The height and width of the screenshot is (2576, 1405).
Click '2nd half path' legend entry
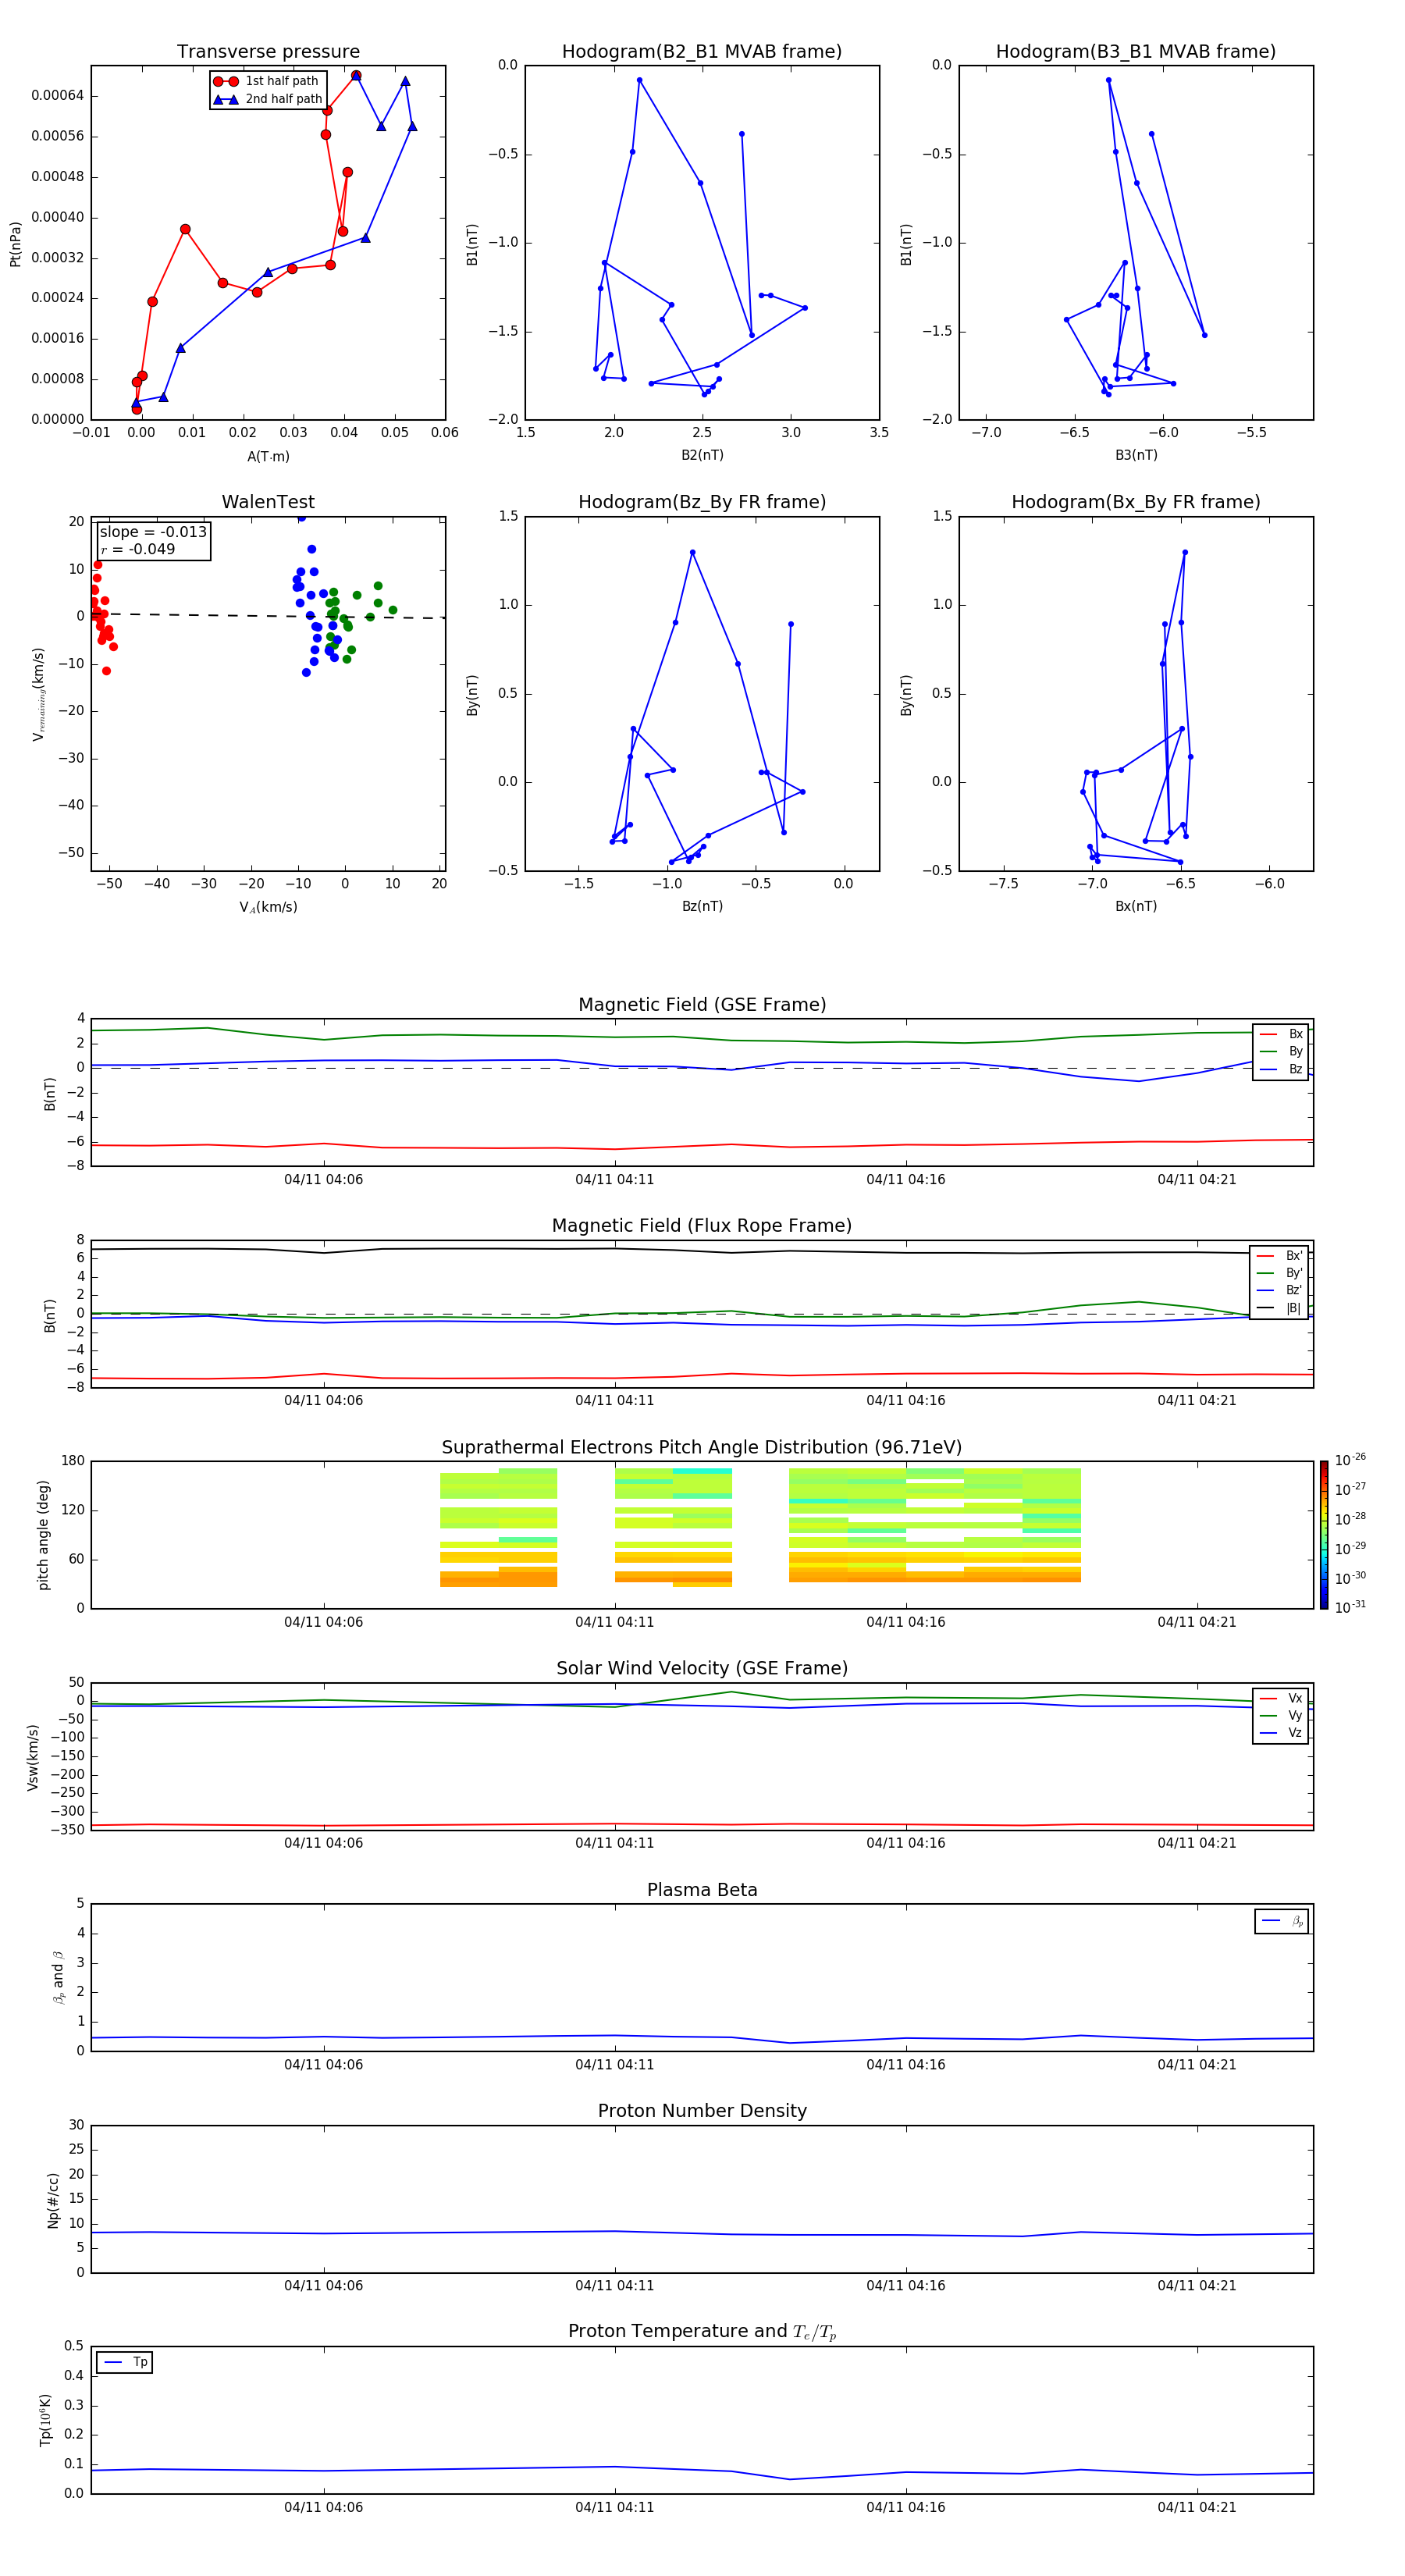(268, 99)
